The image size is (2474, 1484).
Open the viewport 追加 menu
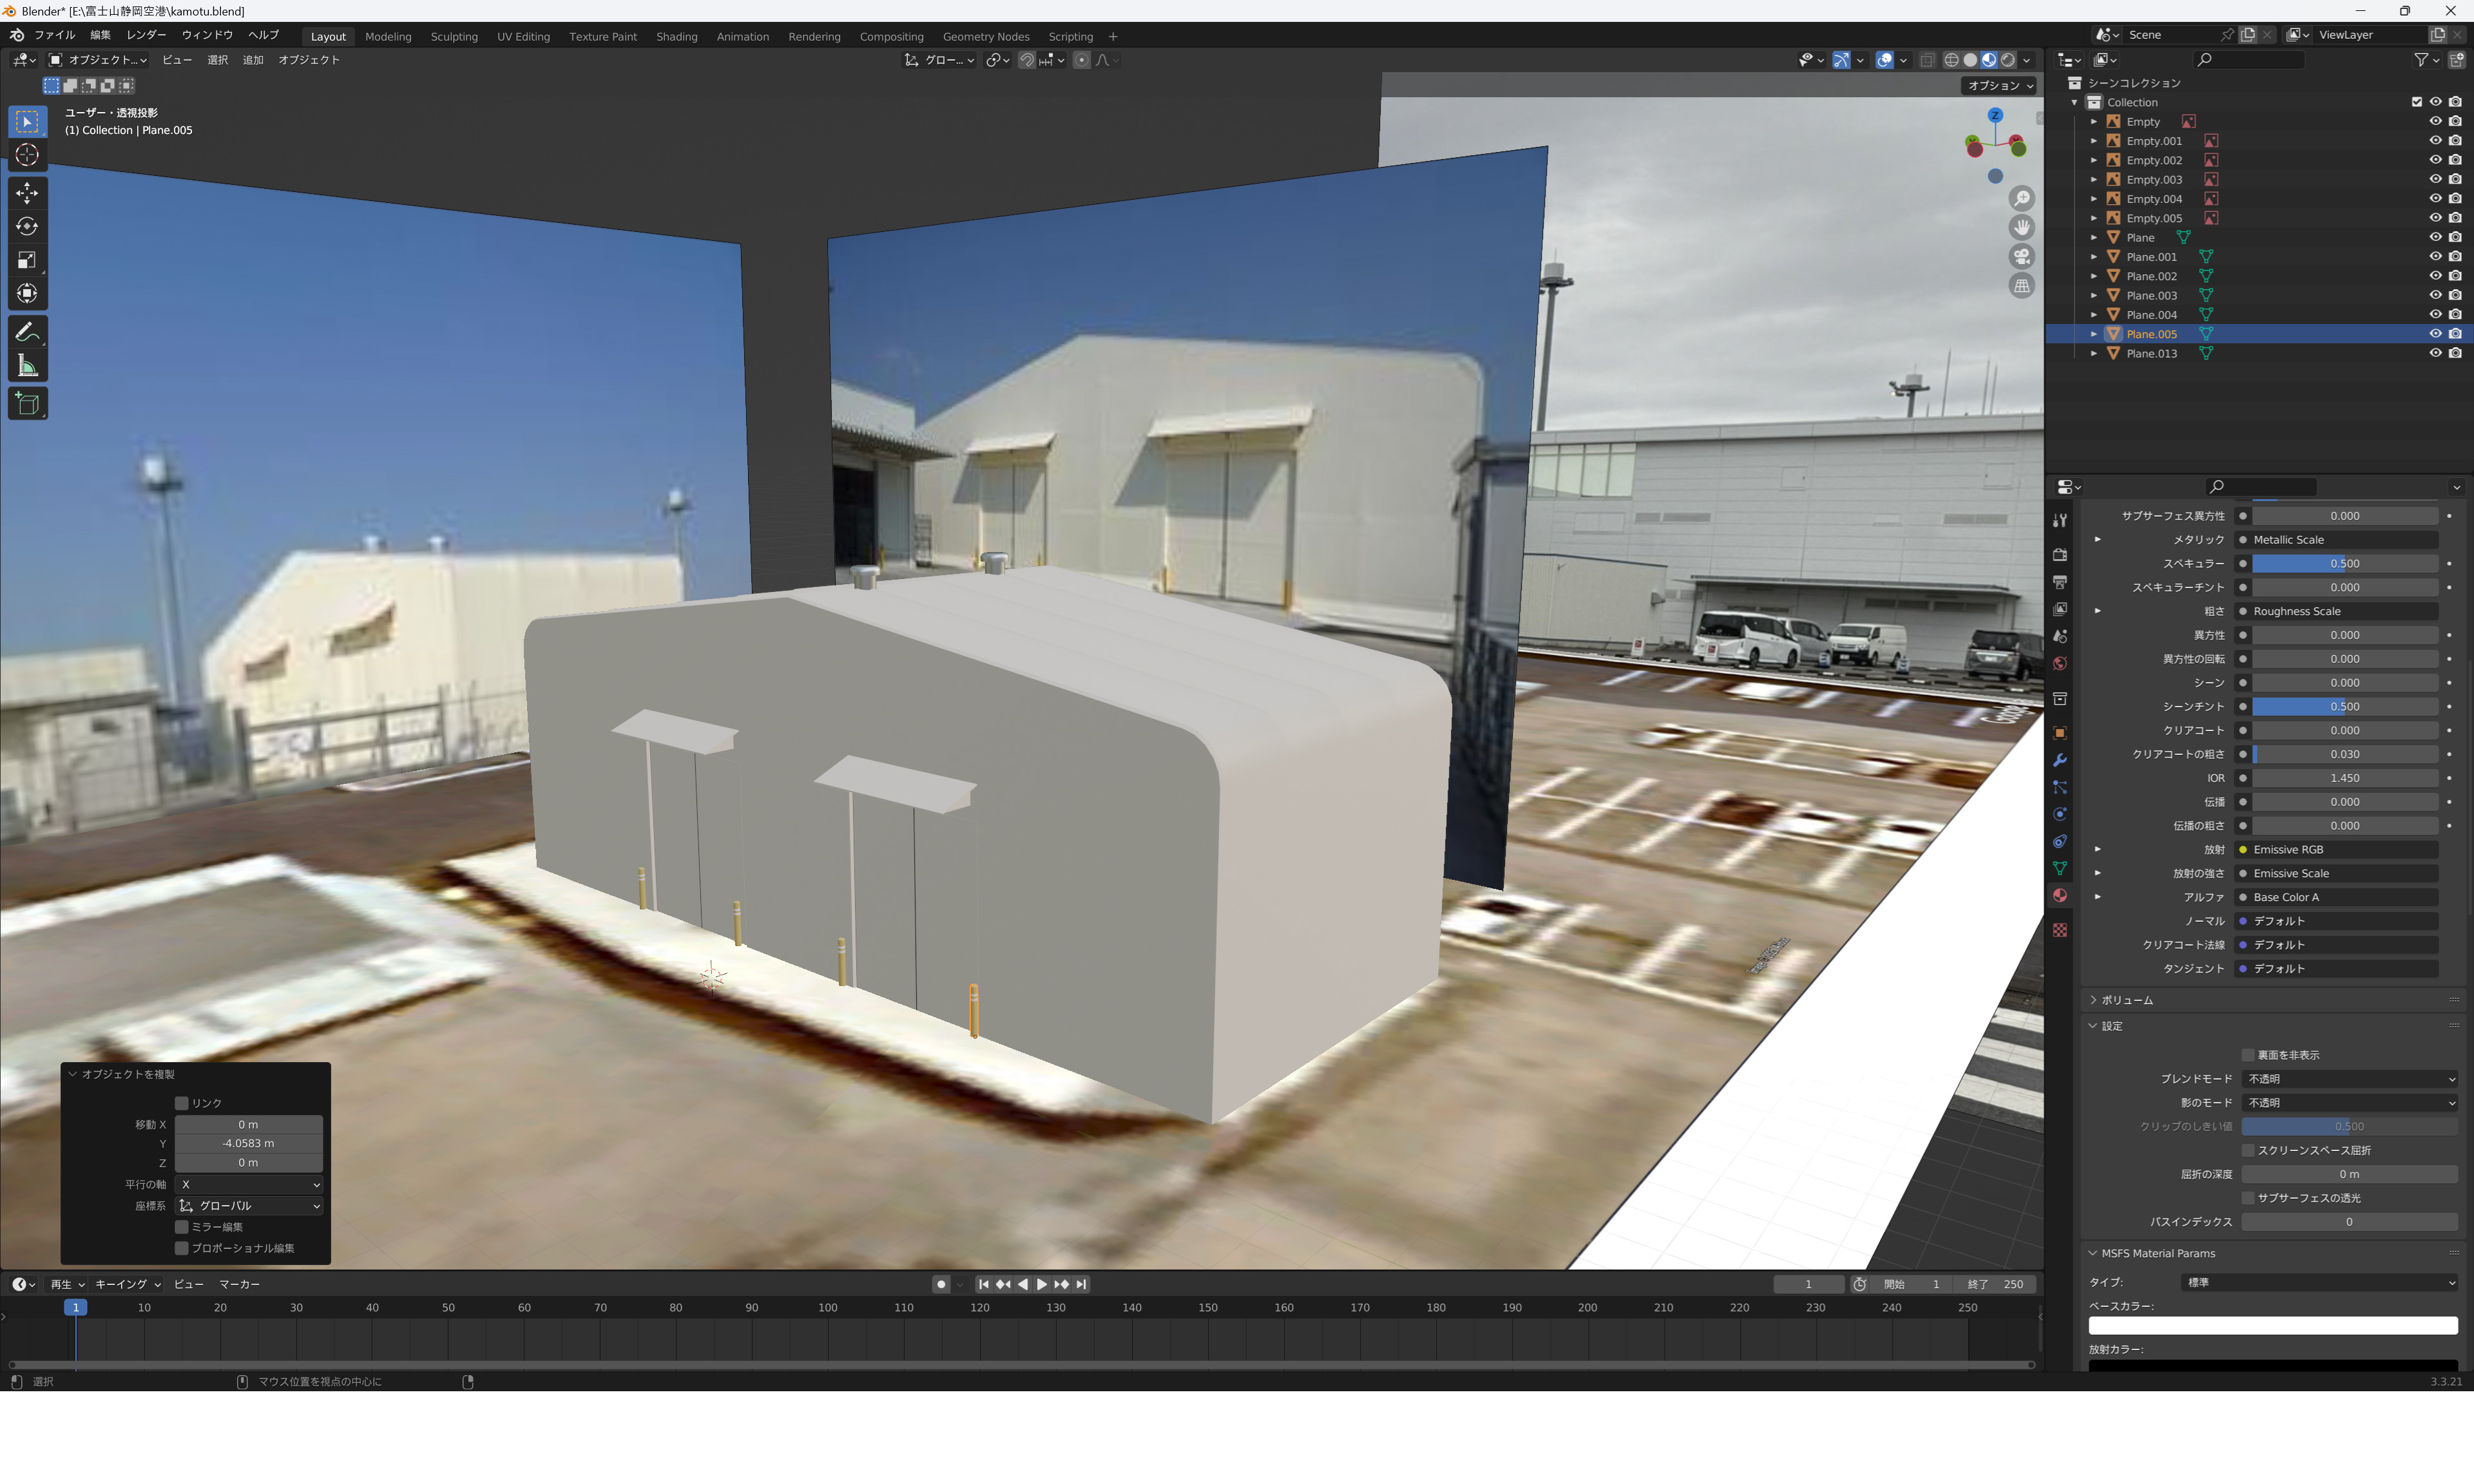click(x=253, y=60)
